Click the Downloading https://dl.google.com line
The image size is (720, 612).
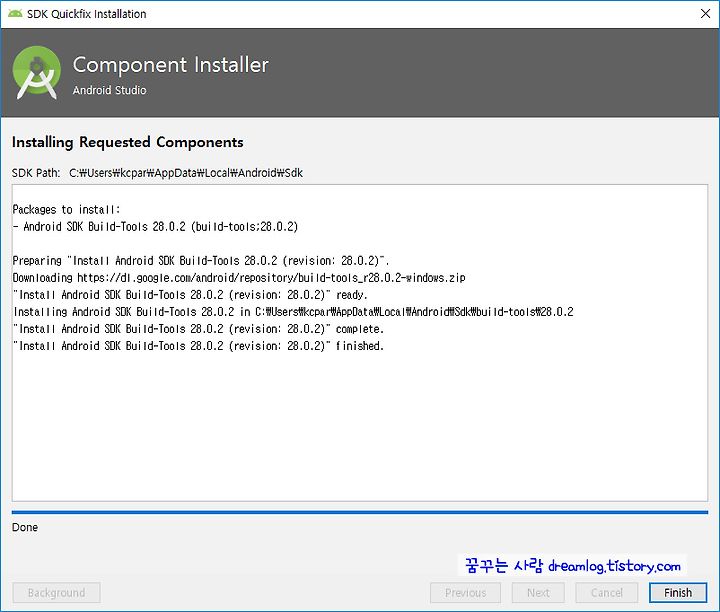click(x=239, y=277)
